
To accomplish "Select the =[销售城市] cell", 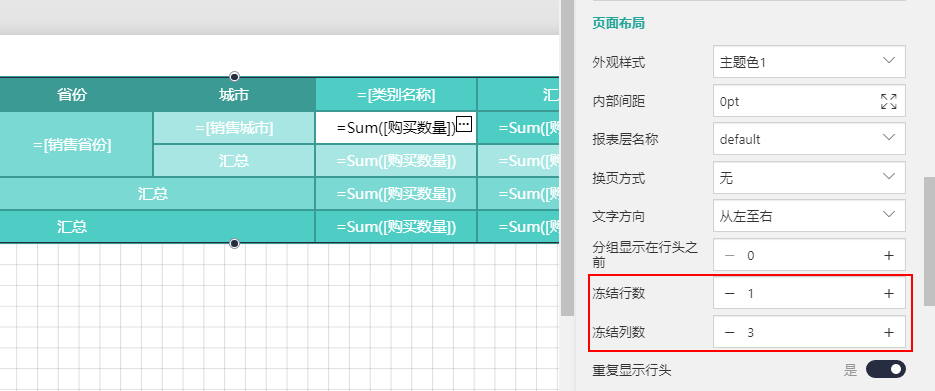I will click(x=234, y=128).
